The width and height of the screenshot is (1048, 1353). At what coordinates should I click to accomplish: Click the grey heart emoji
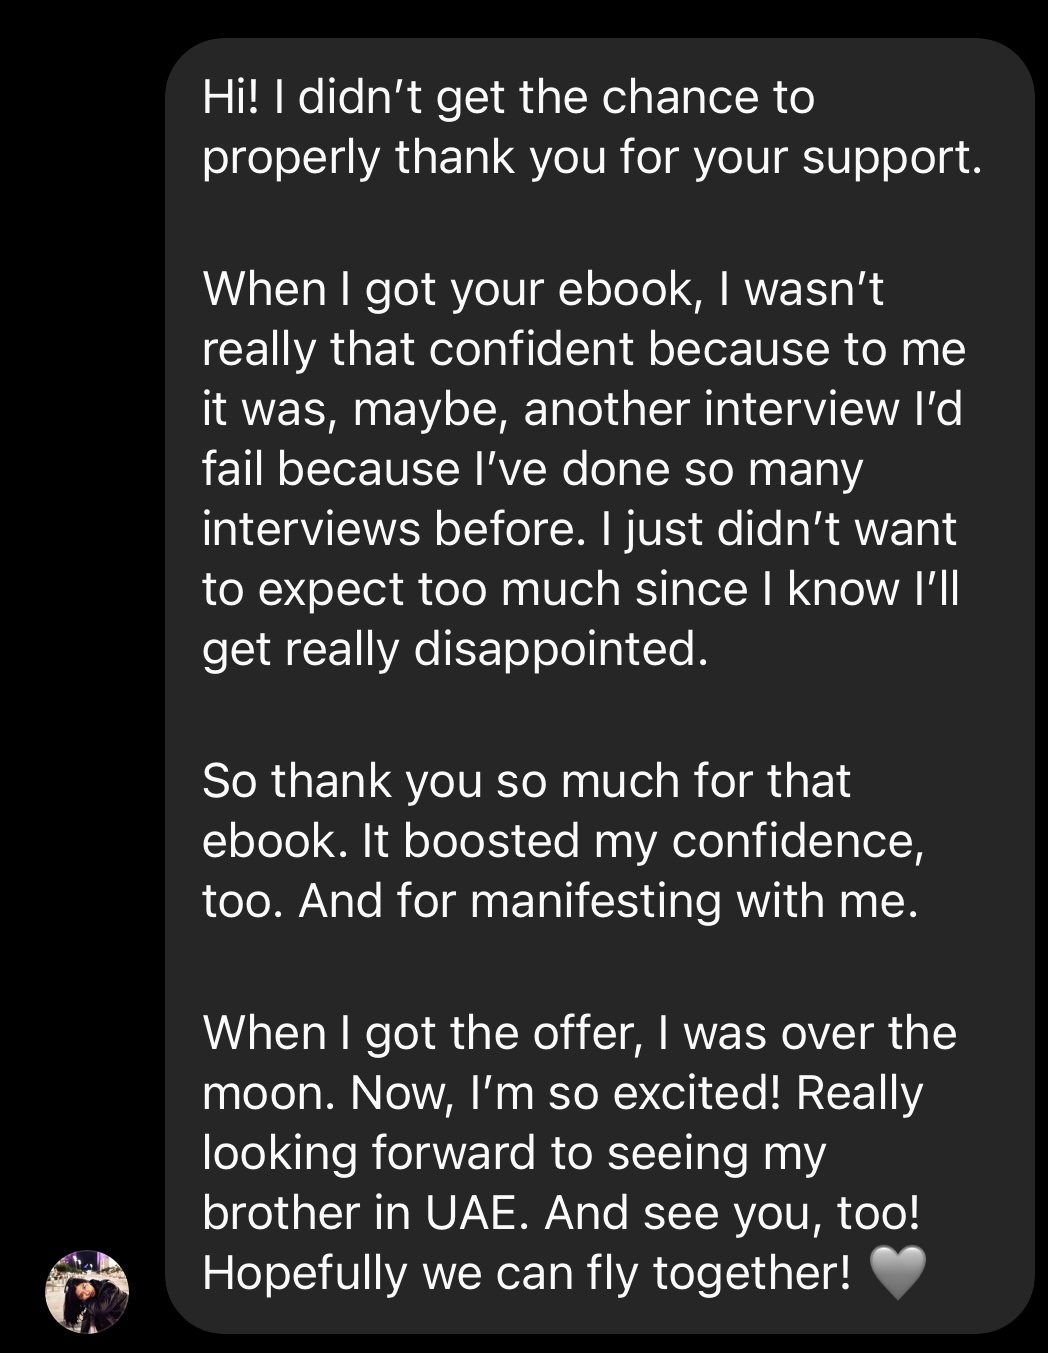(898, 1273)
